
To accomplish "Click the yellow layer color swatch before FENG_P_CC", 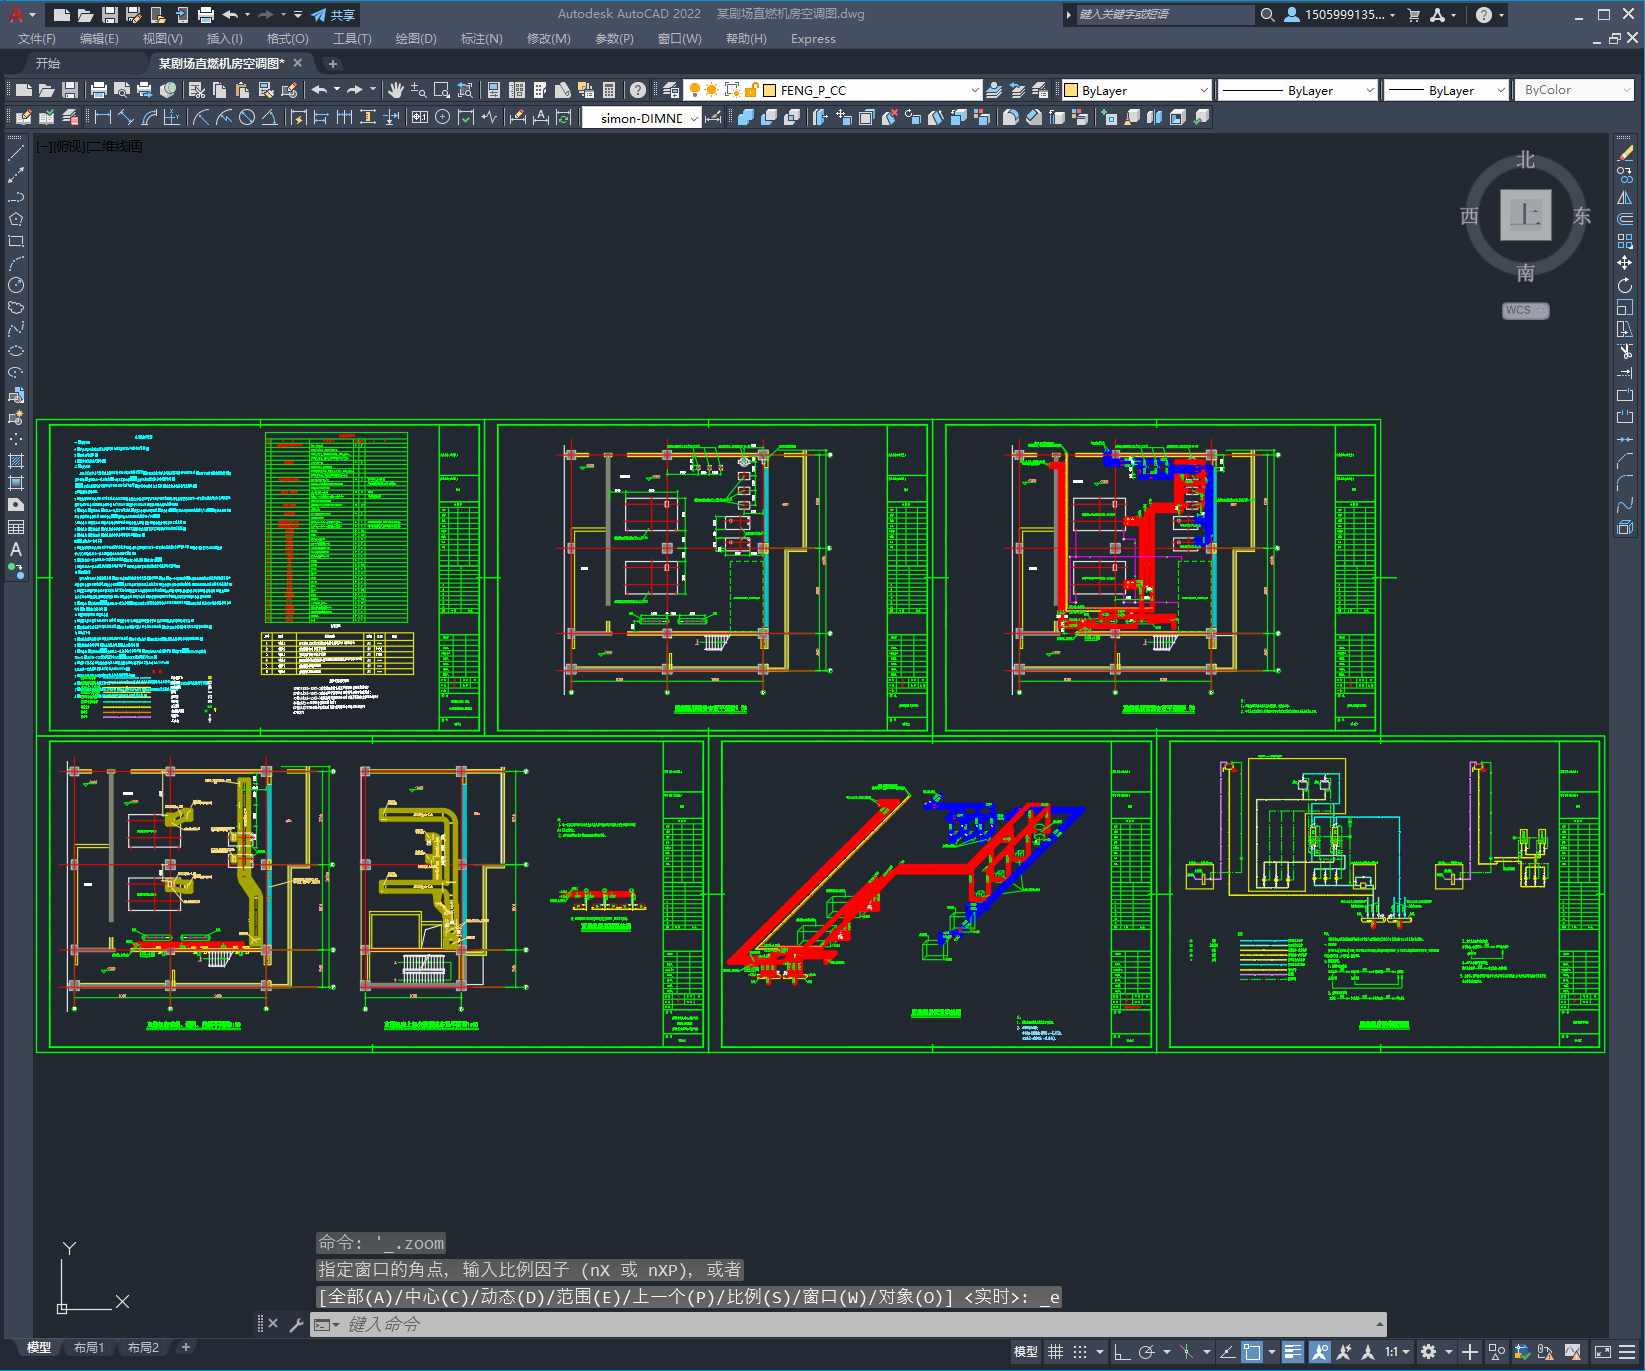I will [x=770, y=90].
